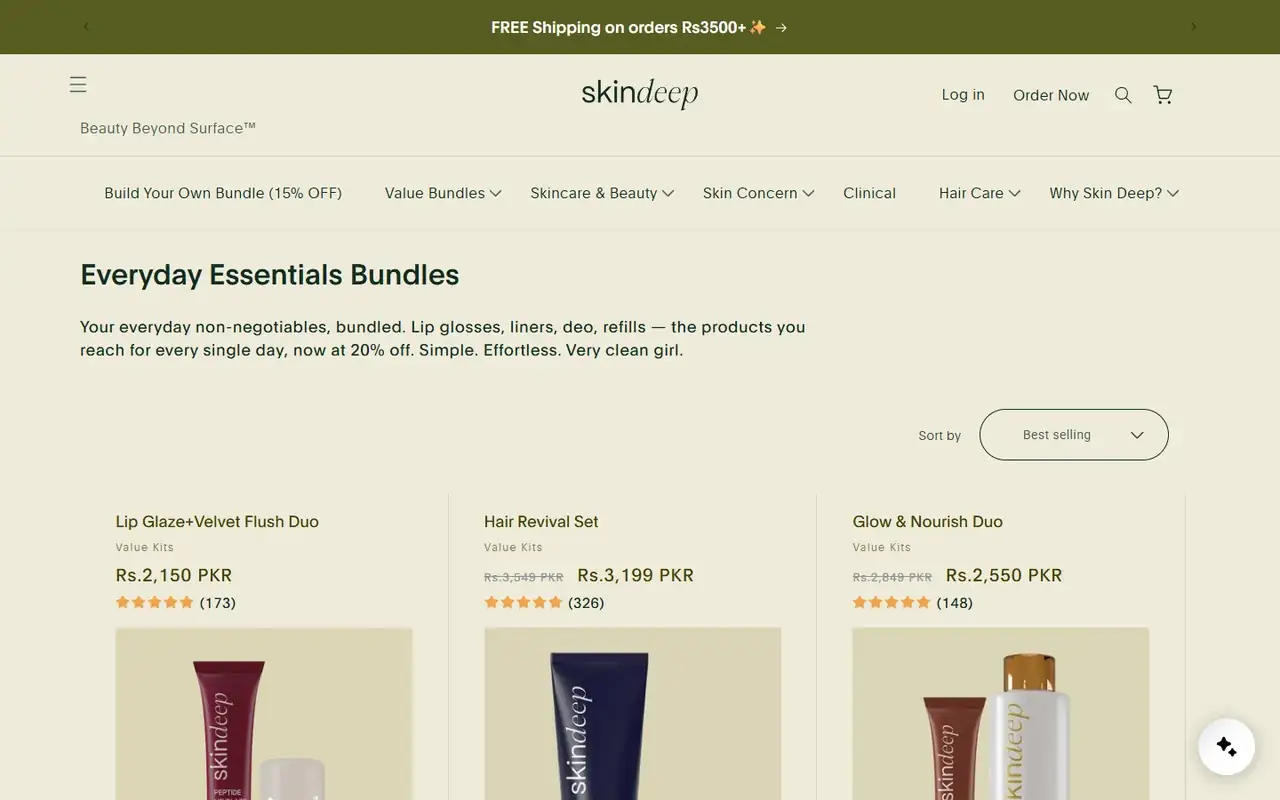The height and width of the screenshot is (800, 1280).
Task: Open the hamburger menu icon
Action: (x=78, y=85)
